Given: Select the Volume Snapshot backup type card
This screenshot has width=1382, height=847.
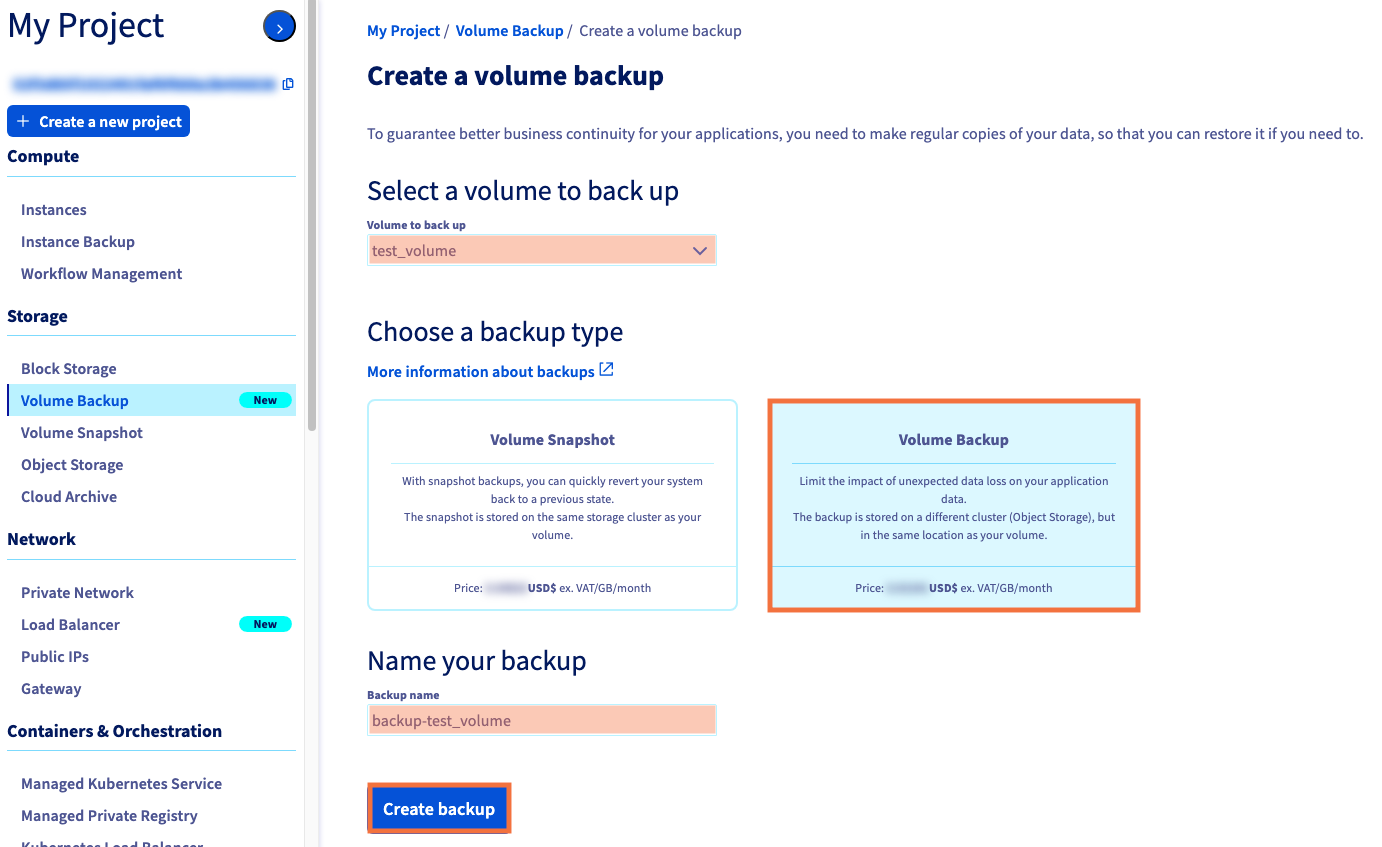Looking at the screenshot, I should (552, 505).
